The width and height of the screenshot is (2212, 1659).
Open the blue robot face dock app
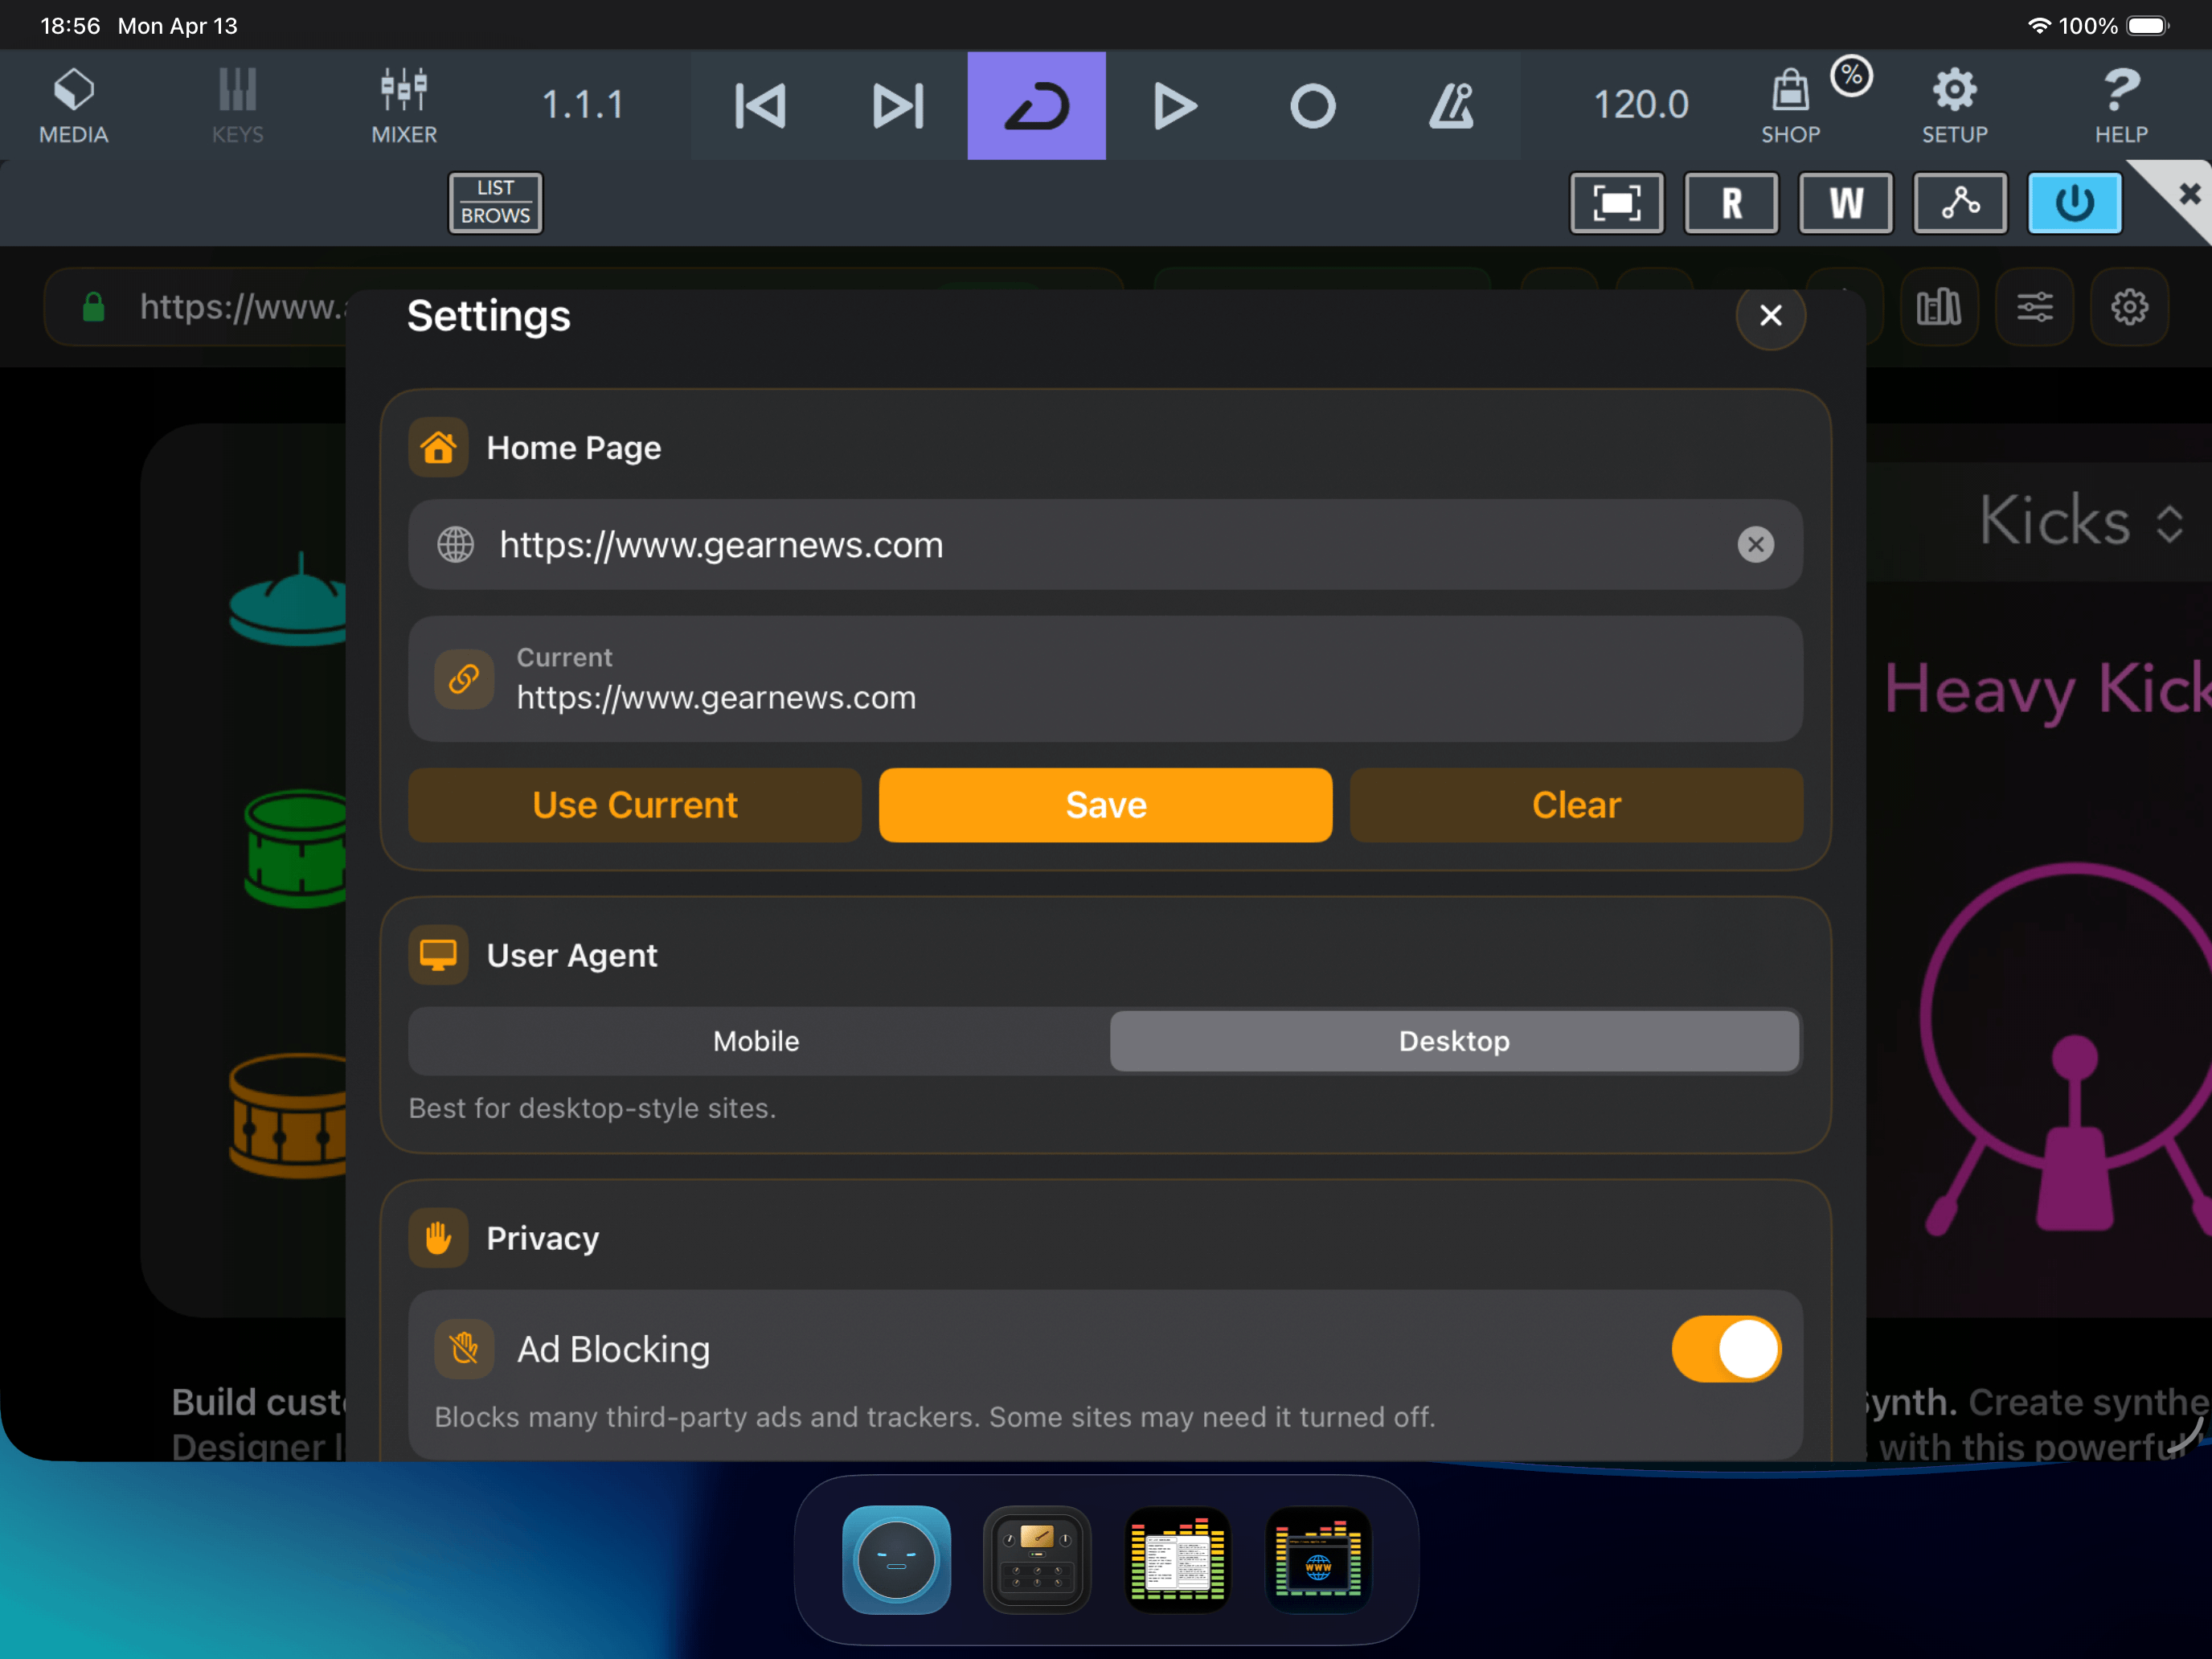click(896, 1560)
